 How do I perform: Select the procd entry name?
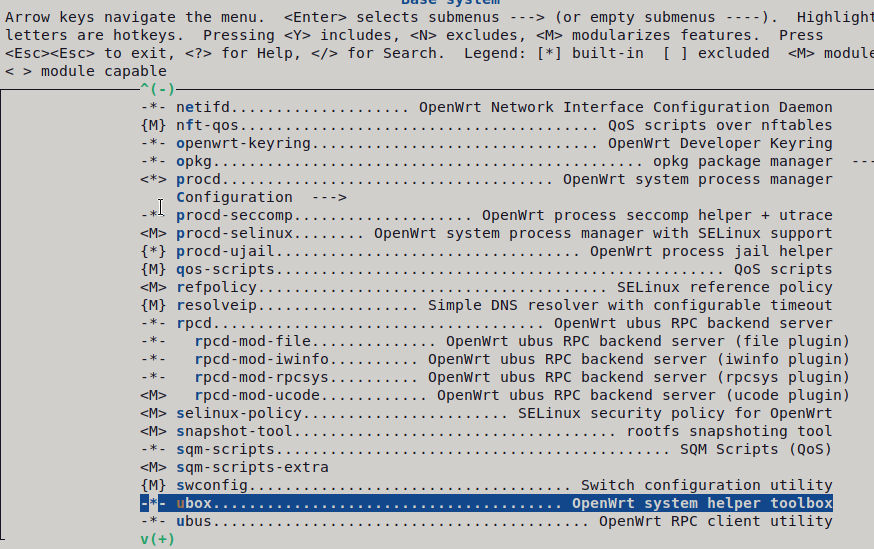[x=198, y=179]
